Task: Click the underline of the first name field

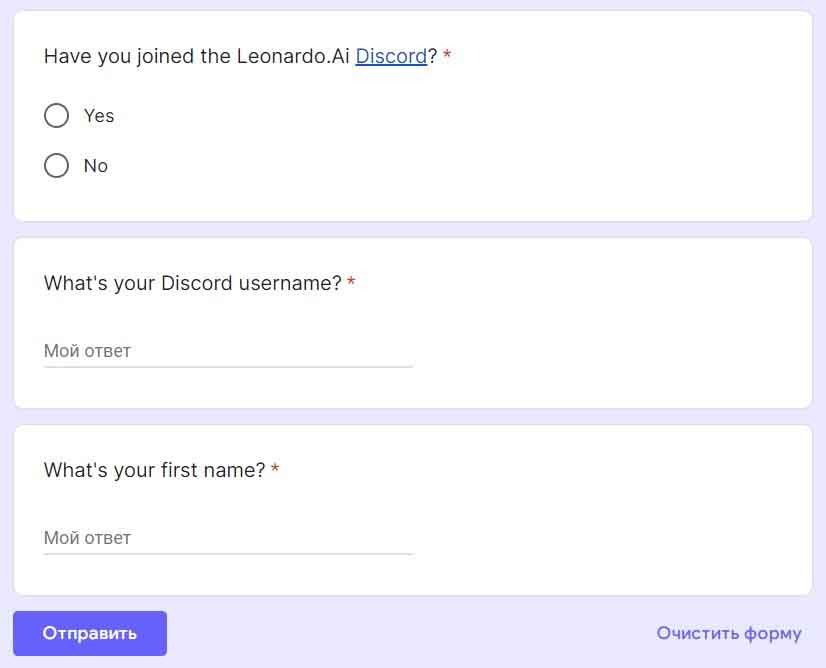Action: pos(228,554)
